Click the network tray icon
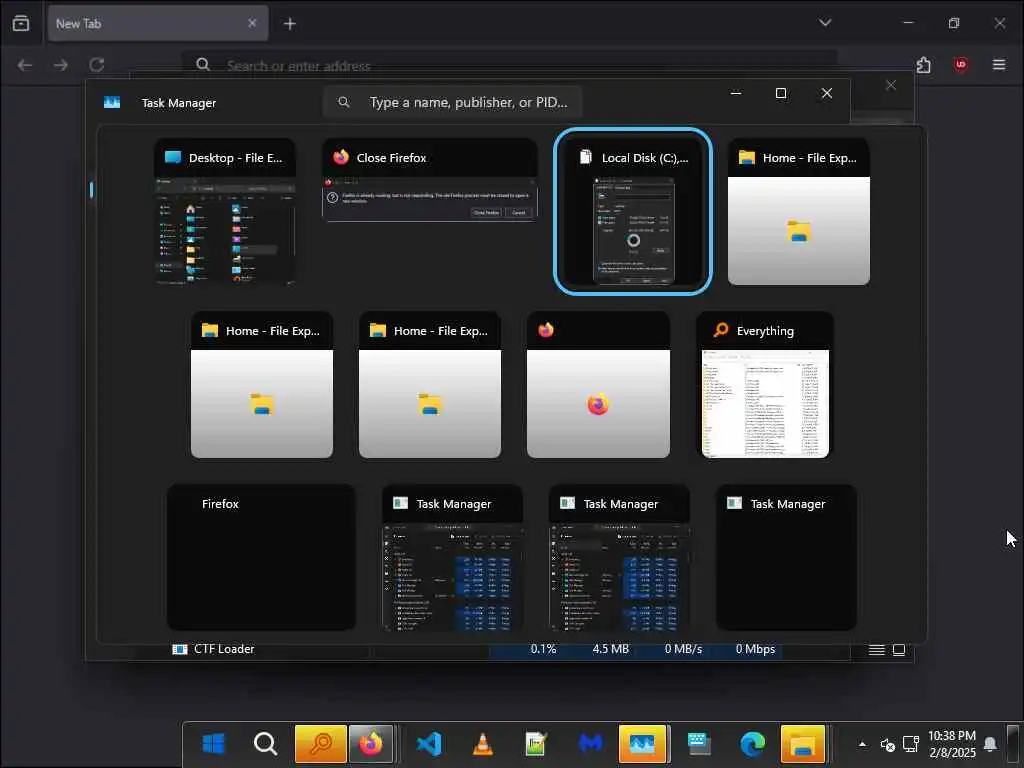Screen dimensions: 1024x768 911,744
